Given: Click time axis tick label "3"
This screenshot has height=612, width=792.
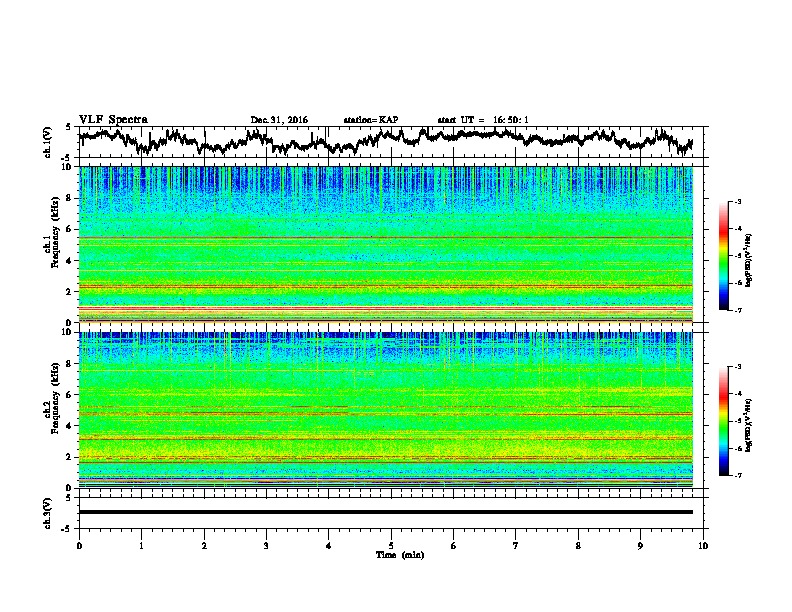Looking at the screenshot, I should [266, 546].
